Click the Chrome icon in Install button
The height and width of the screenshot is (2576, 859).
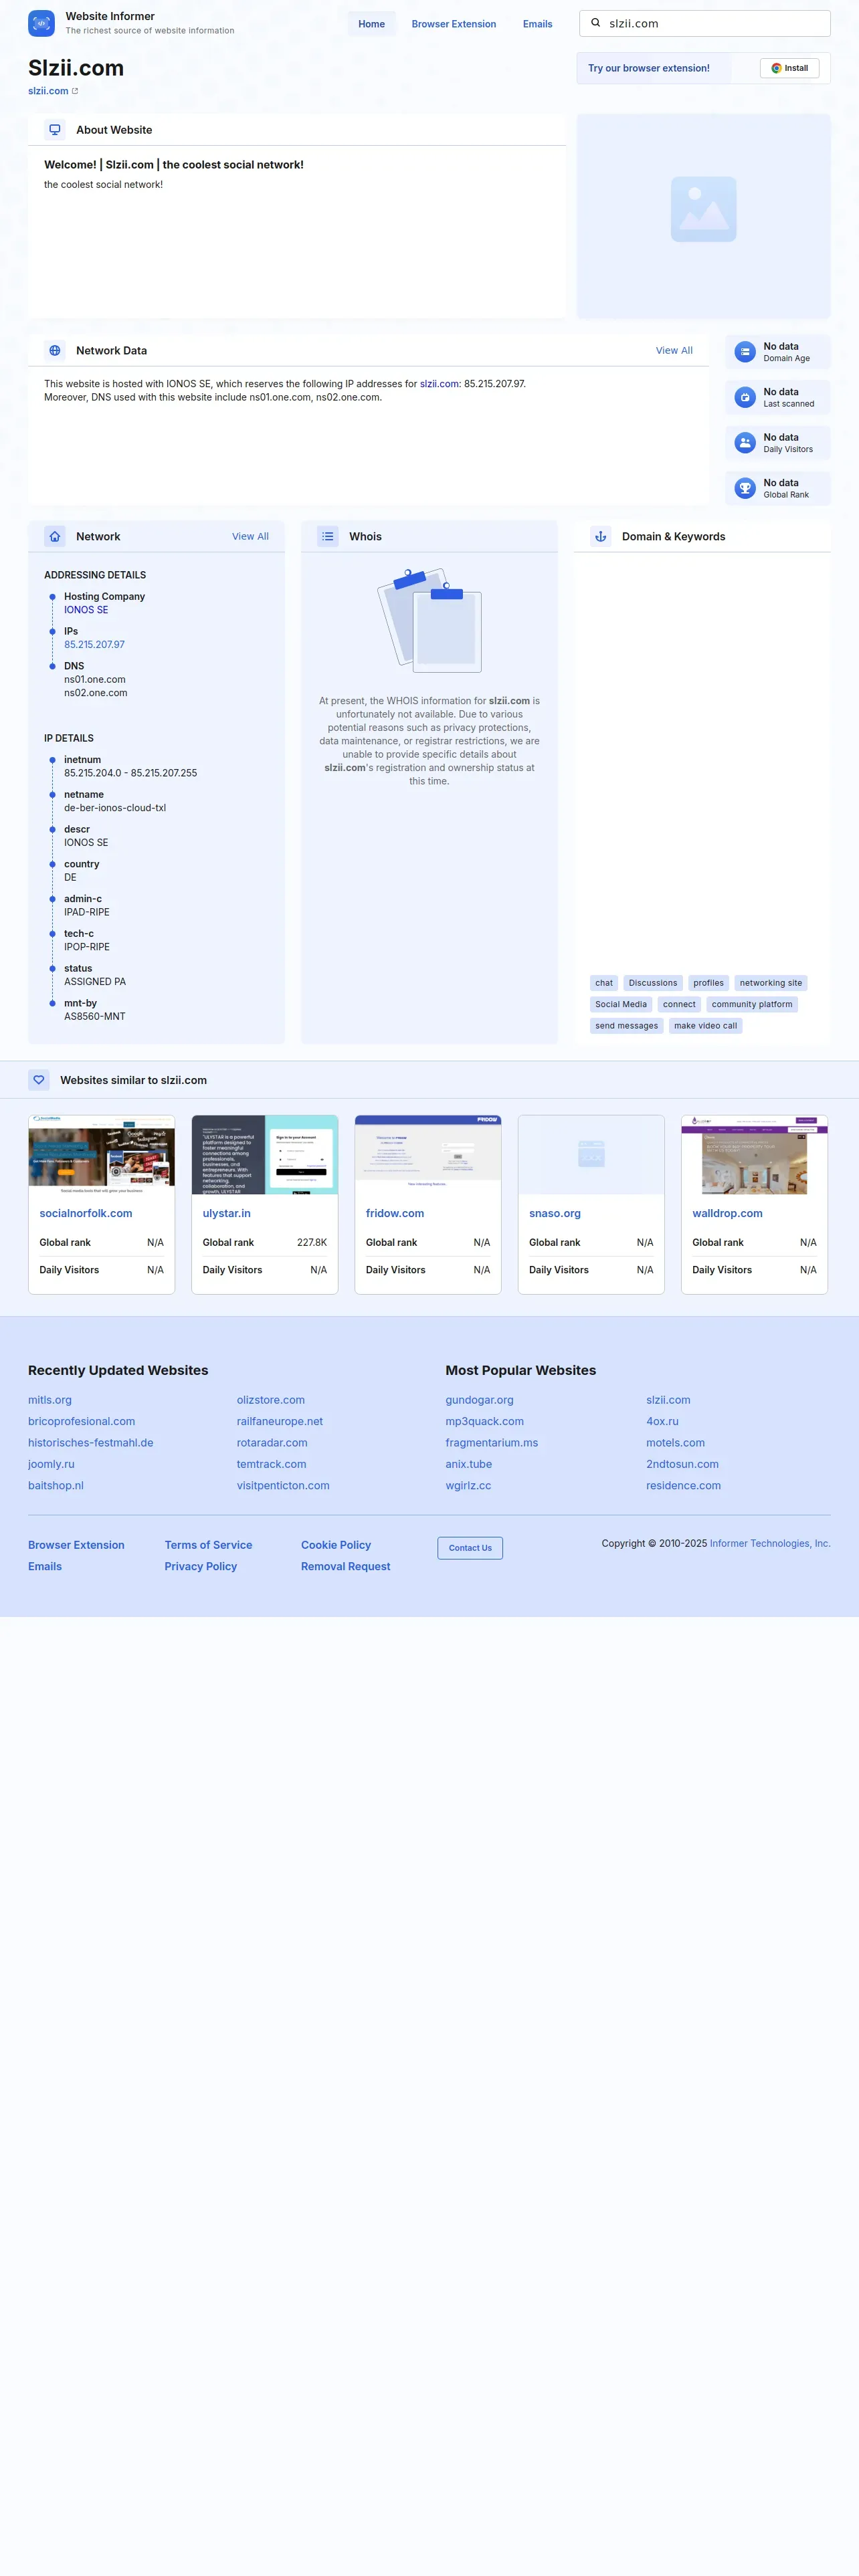click(x=776, y=68)
